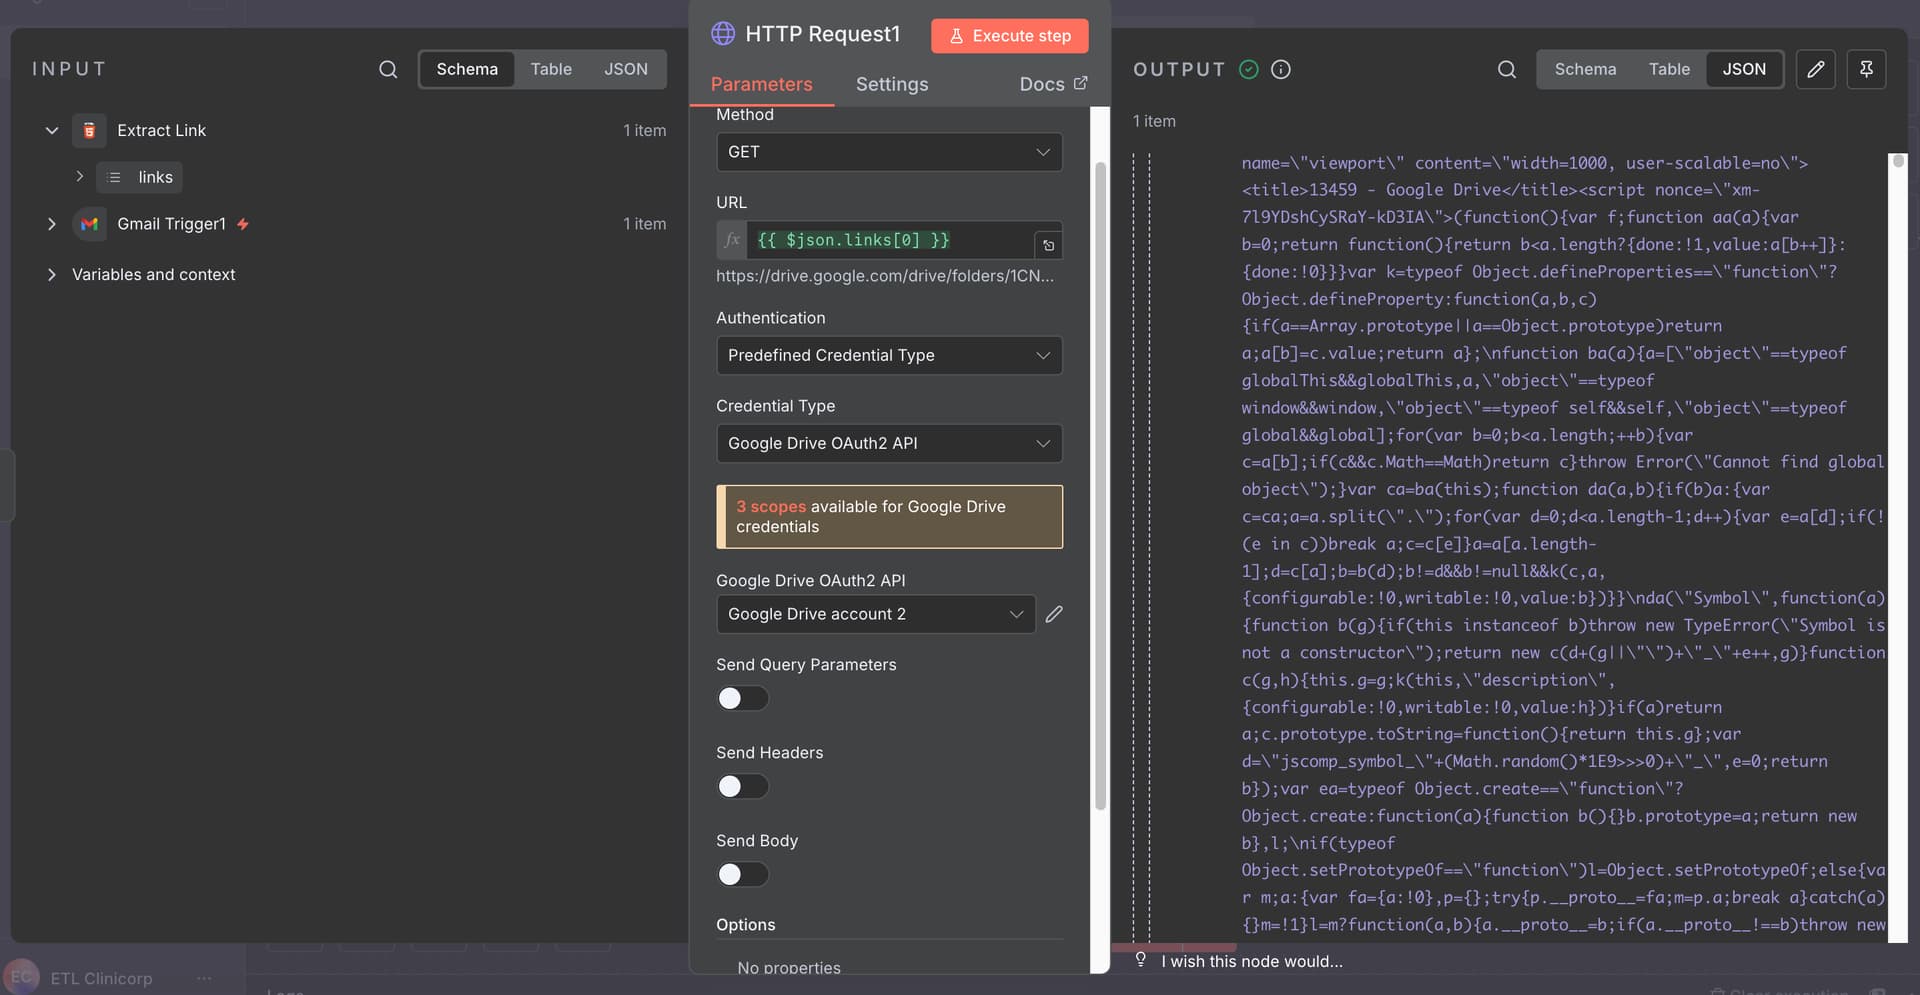
Task: Select OUTPUT Table view tab
Action: click(x=1669, y=69)
